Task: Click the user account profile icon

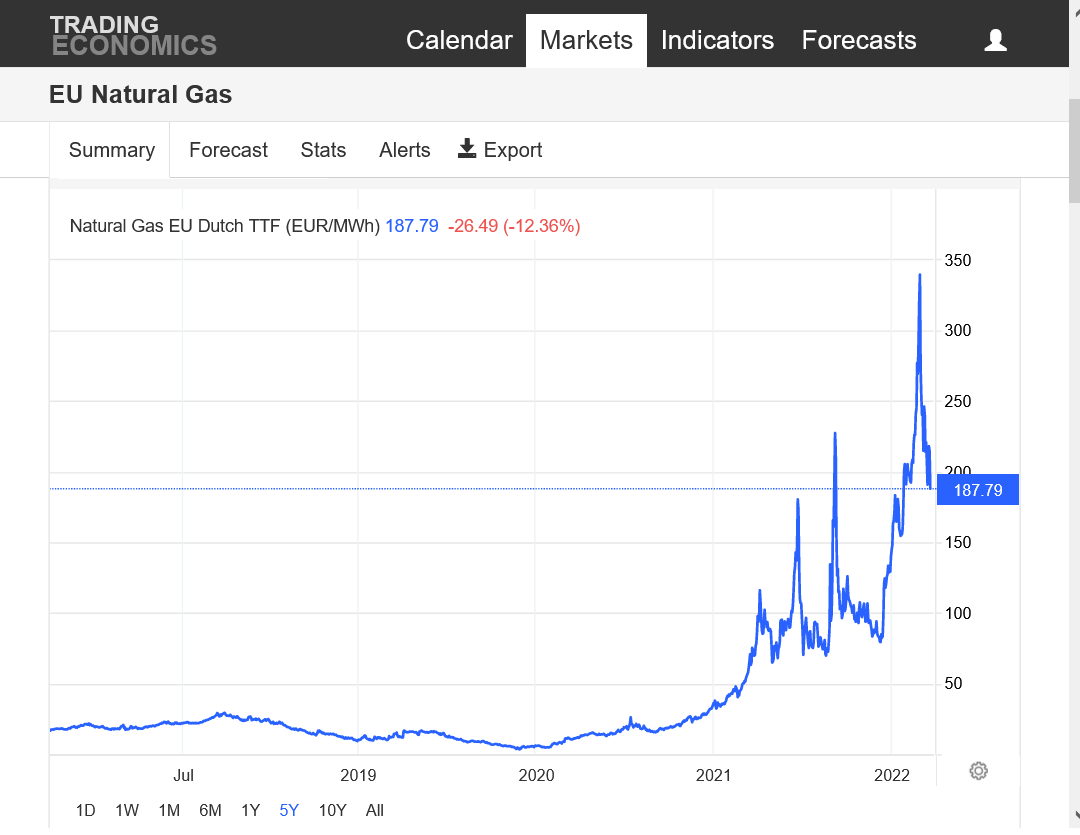Action: [x=995, y=40]
